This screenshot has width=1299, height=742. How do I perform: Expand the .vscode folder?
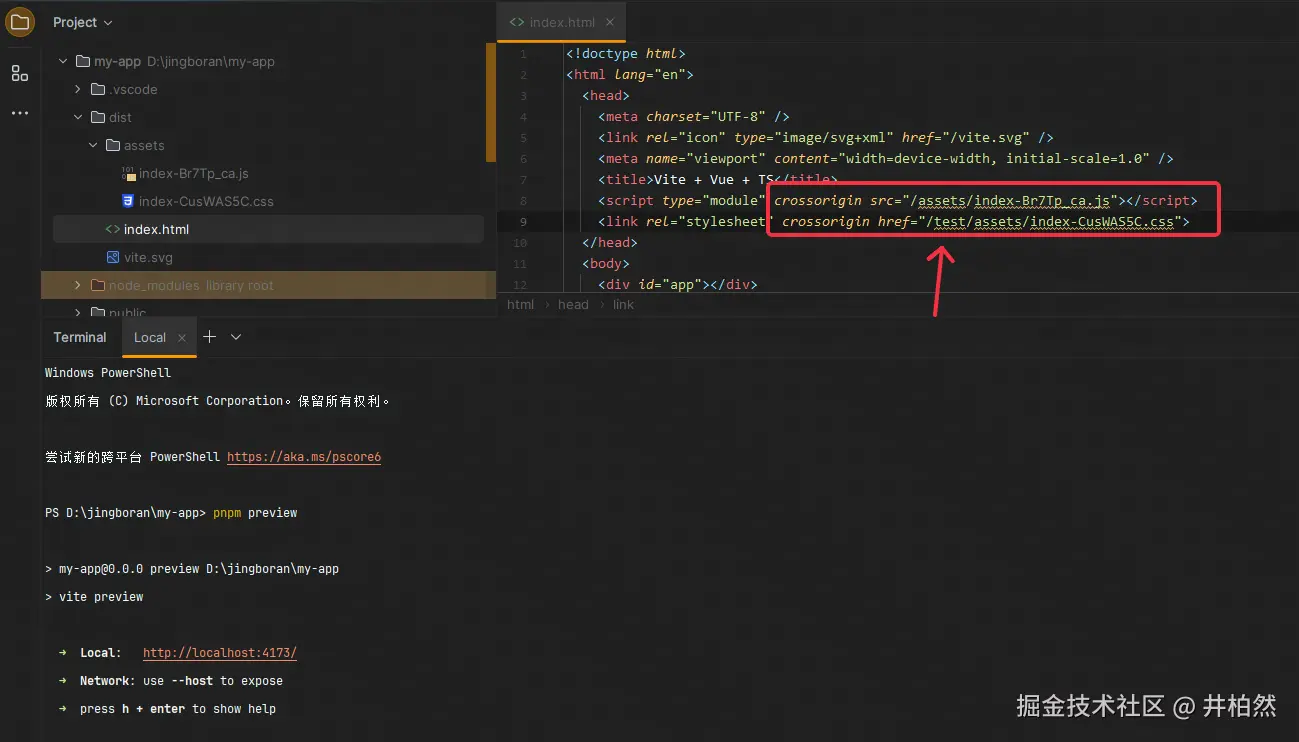[78, 89]
